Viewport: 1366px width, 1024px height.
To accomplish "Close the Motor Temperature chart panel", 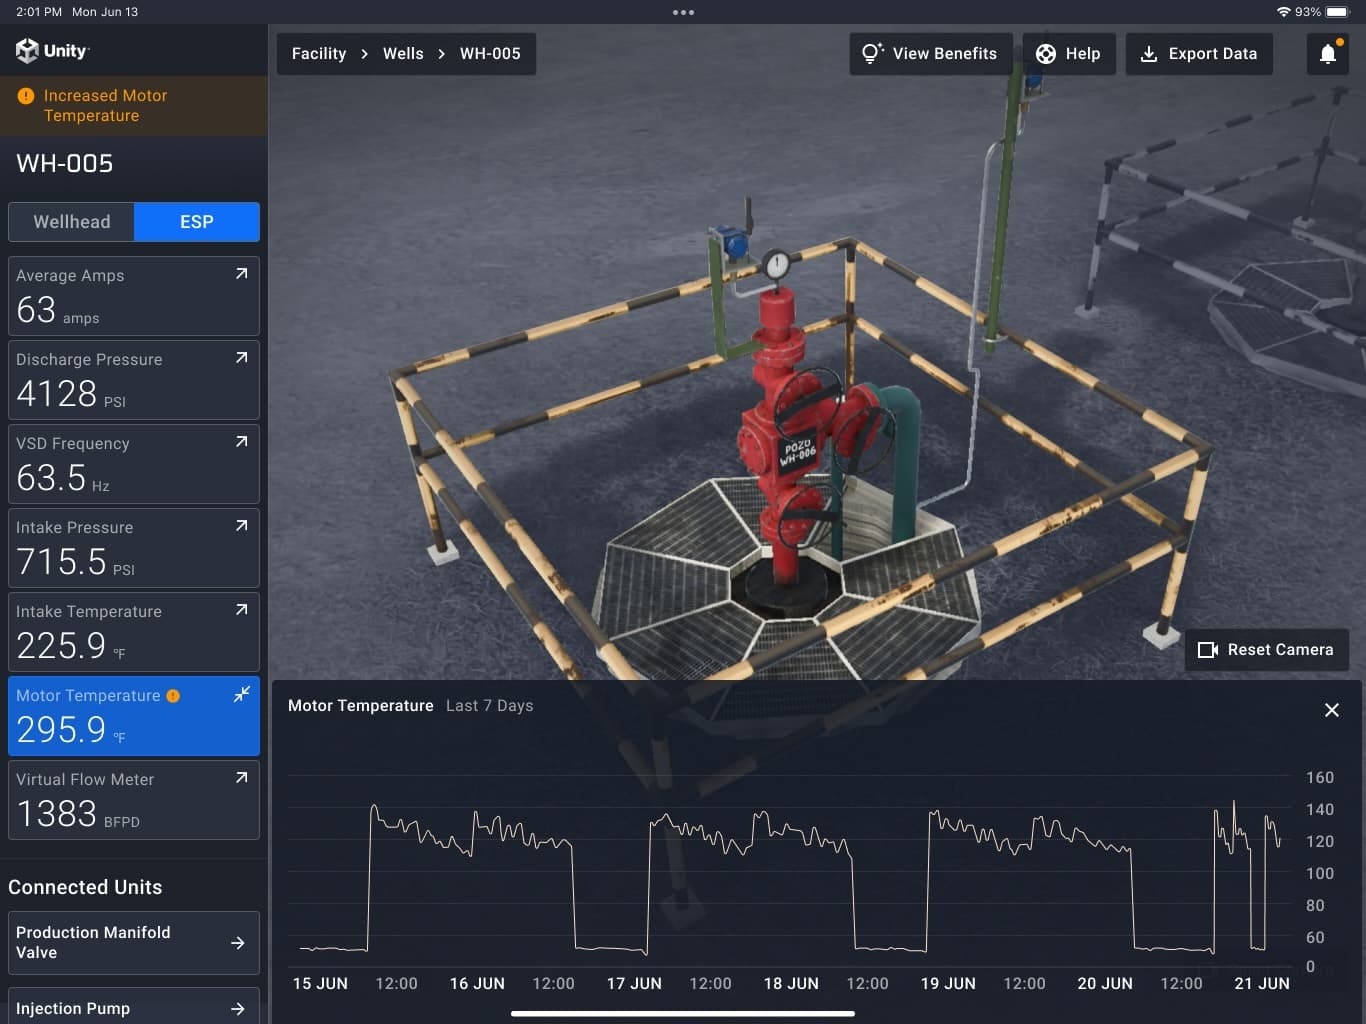I will [1331, 710].
